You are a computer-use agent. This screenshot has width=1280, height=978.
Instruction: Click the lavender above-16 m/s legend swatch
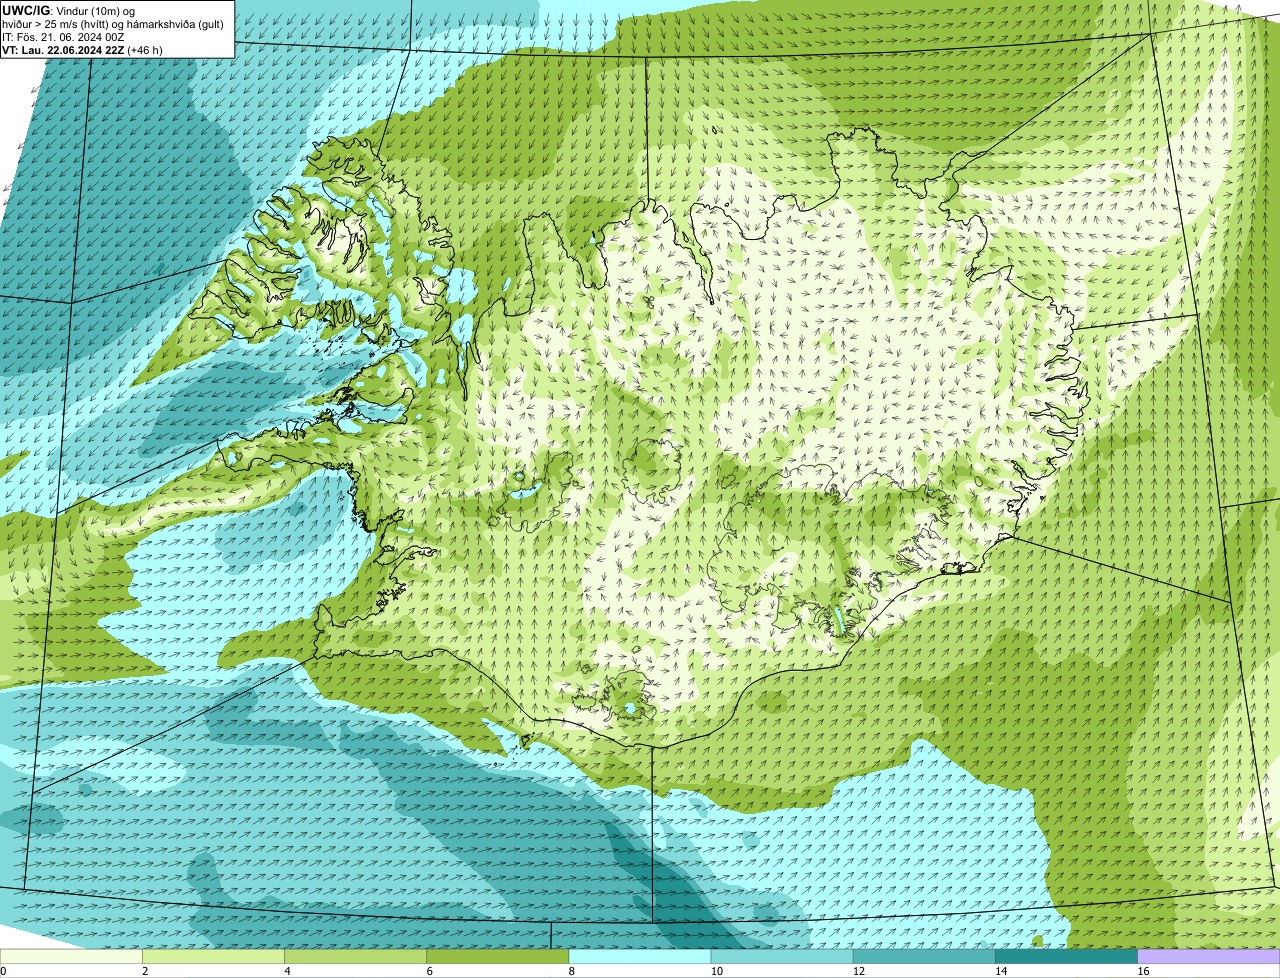1209,957
